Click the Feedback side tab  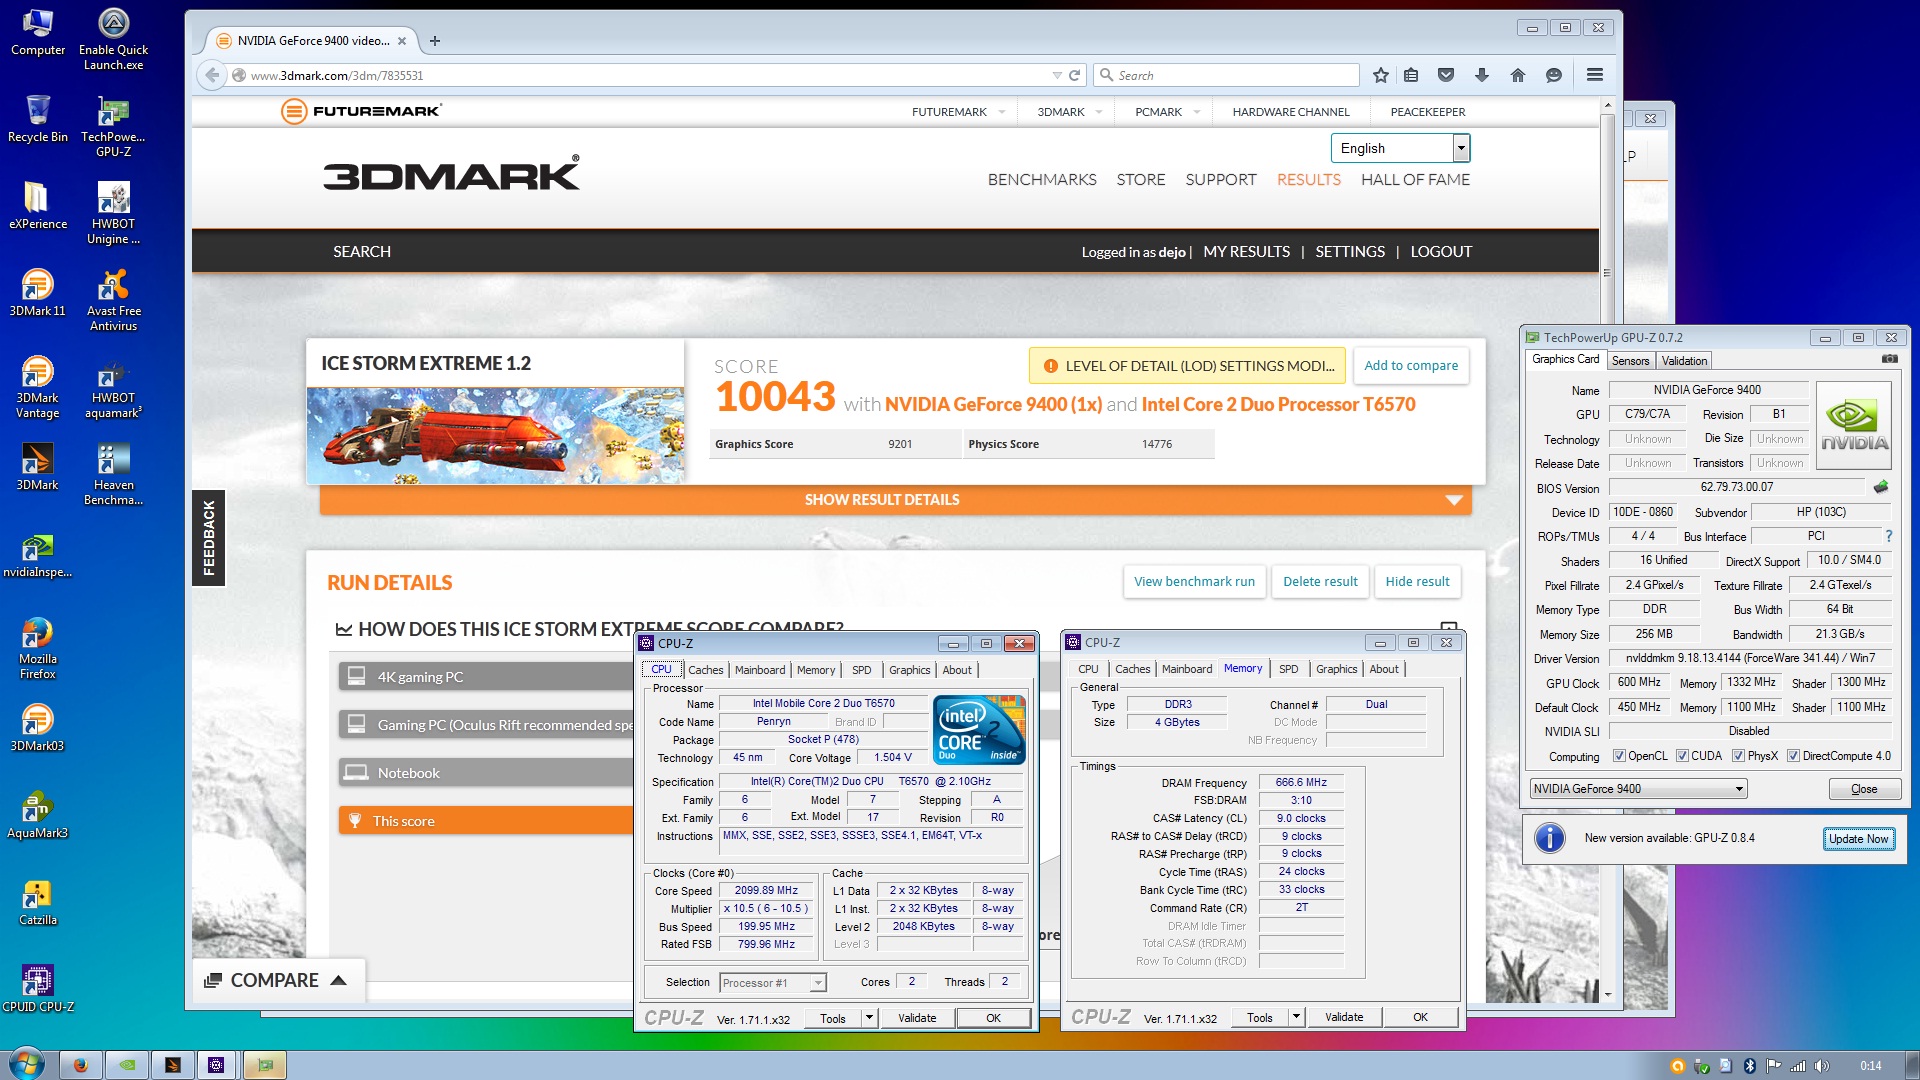coord(208,538)
